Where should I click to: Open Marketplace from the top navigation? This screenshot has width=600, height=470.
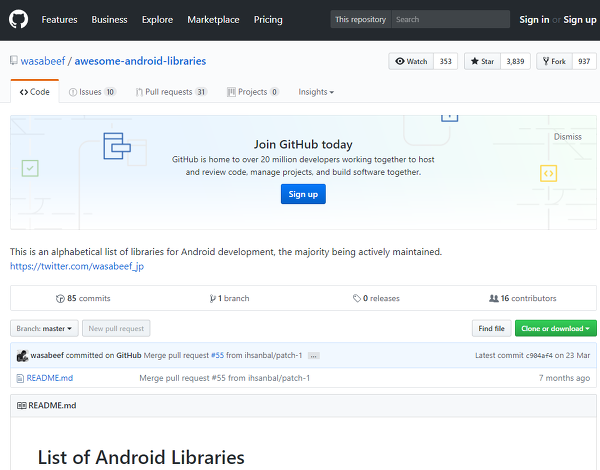[213, 20]
